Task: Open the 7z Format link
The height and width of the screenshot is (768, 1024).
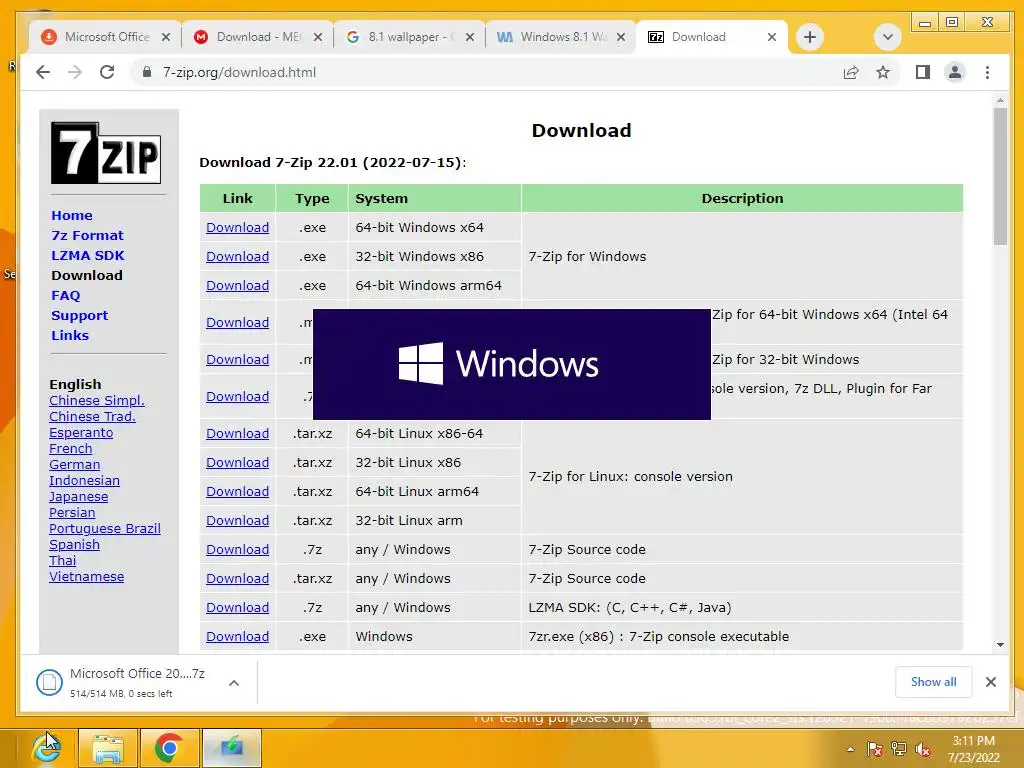Action: point(88,236)
